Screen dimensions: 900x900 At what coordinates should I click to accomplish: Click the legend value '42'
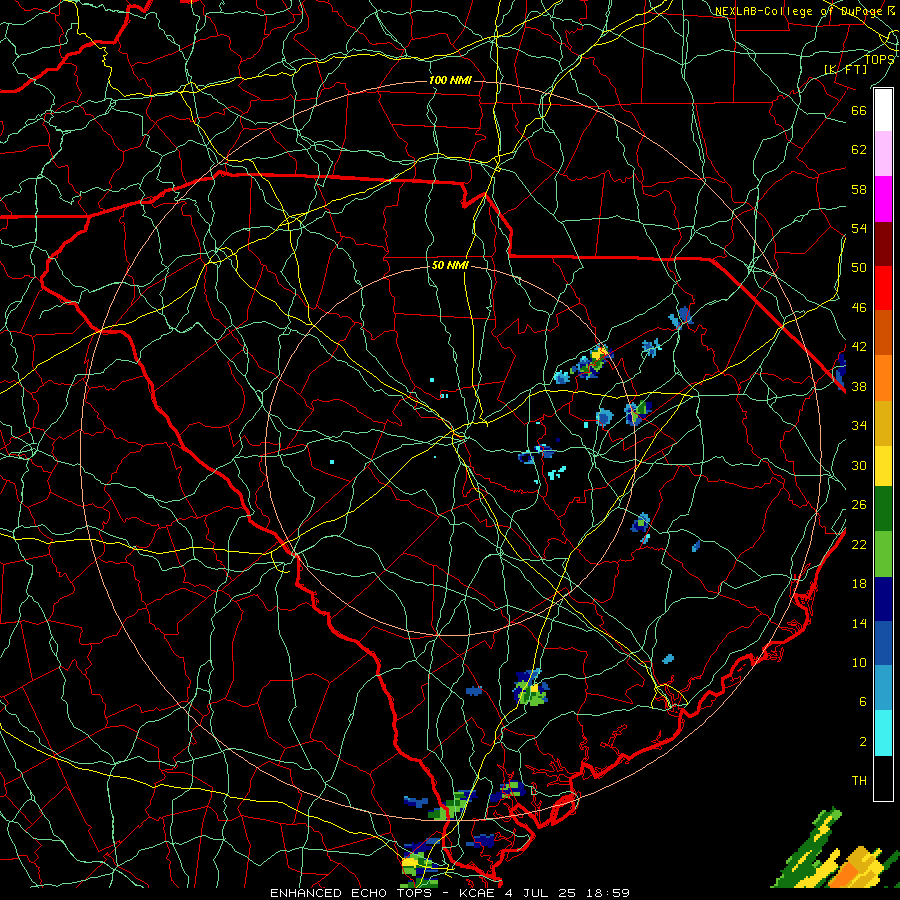click(x=859, y=347)
